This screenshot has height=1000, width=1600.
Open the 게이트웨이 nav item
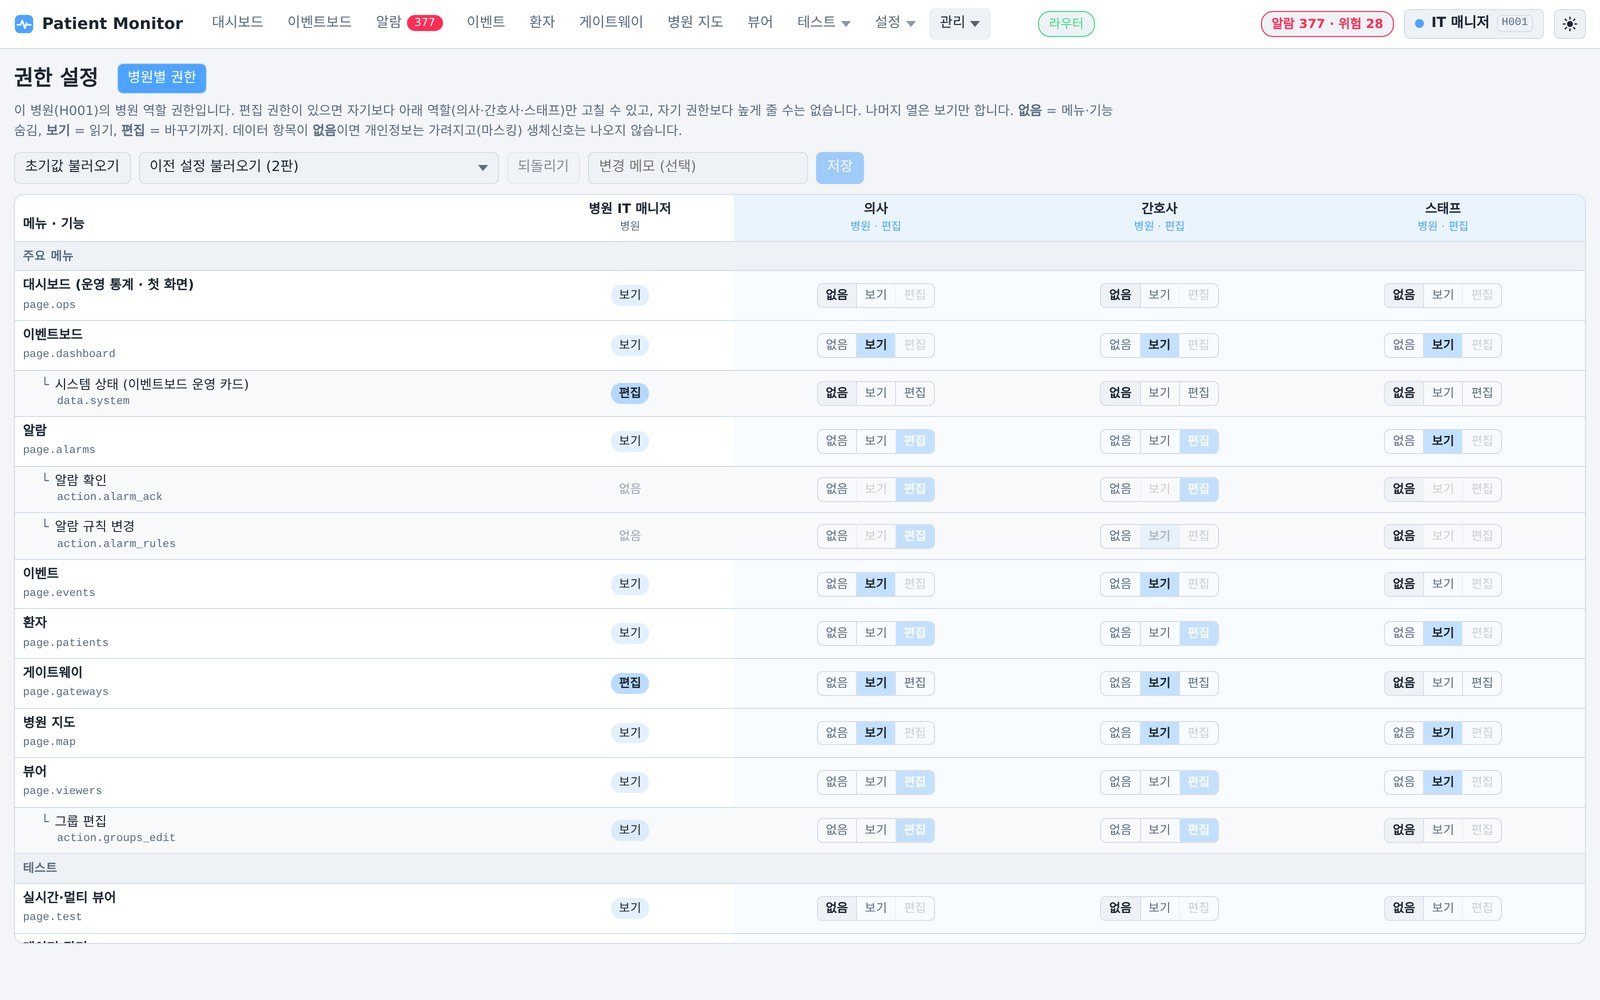coord(611,22)
